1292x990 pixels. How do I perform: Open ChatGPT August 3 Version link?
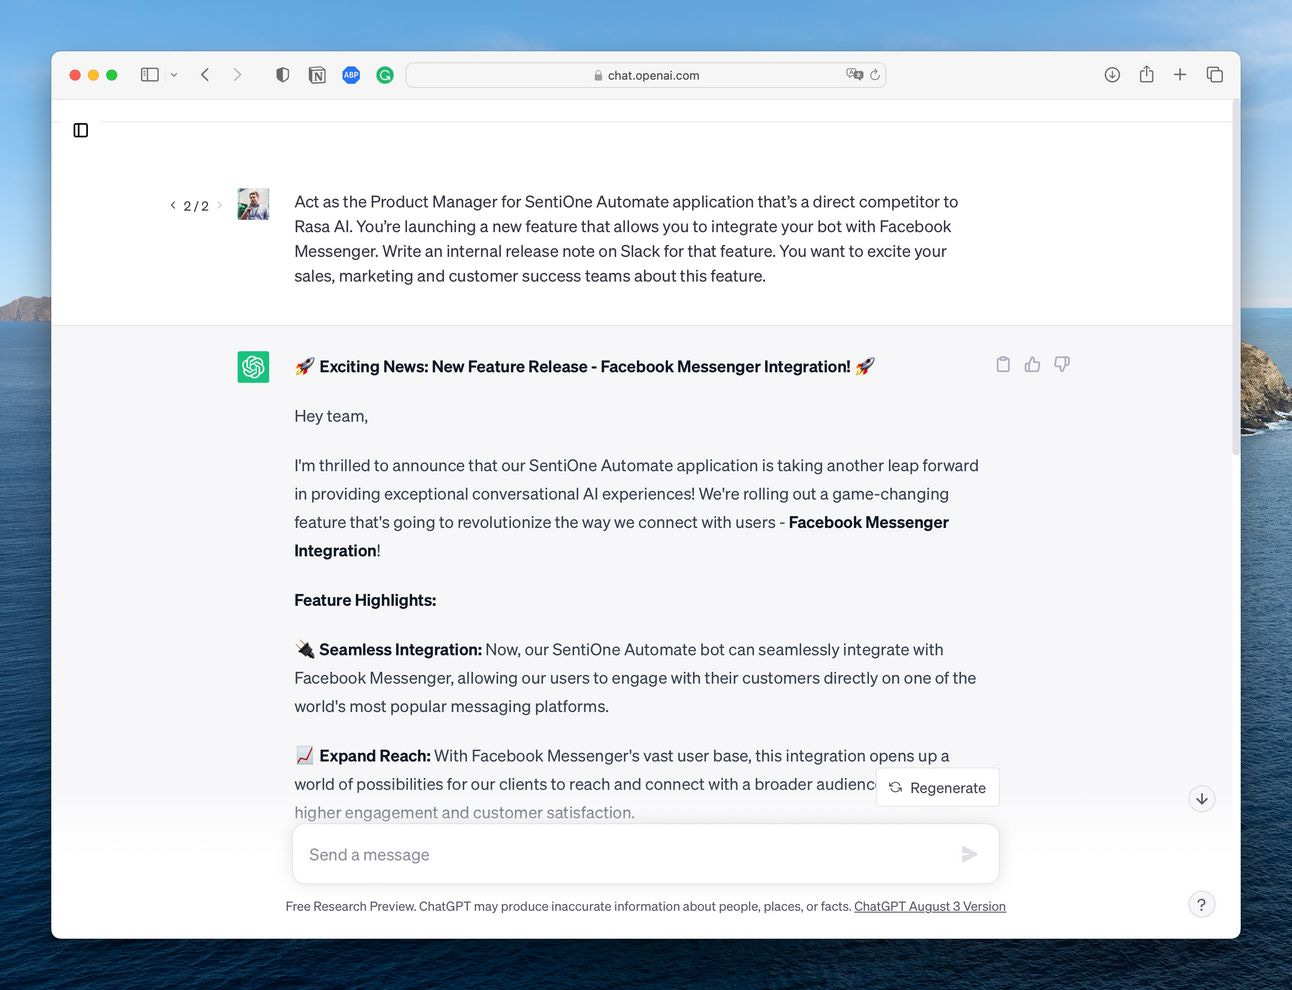coord(930,907)
